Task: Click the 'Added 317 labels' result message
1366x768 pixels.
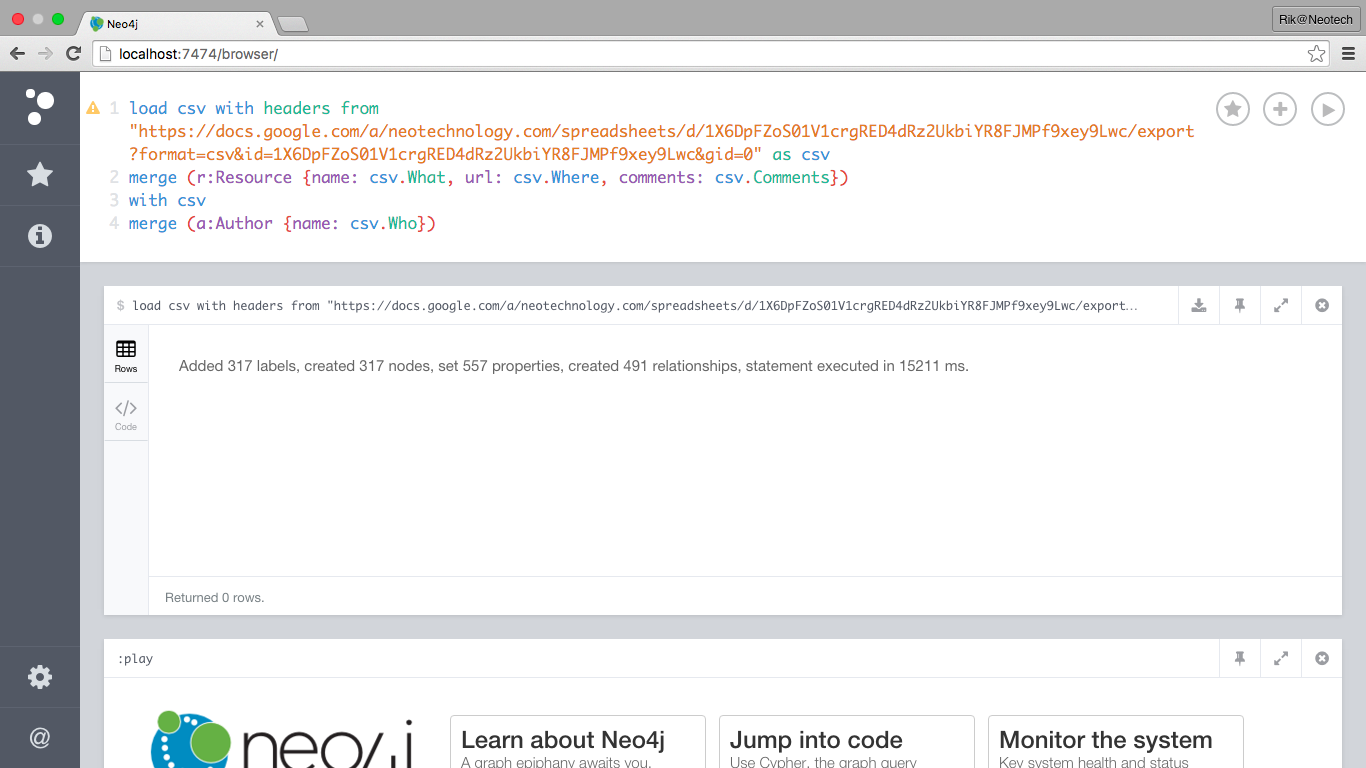Action: [574, 366]
